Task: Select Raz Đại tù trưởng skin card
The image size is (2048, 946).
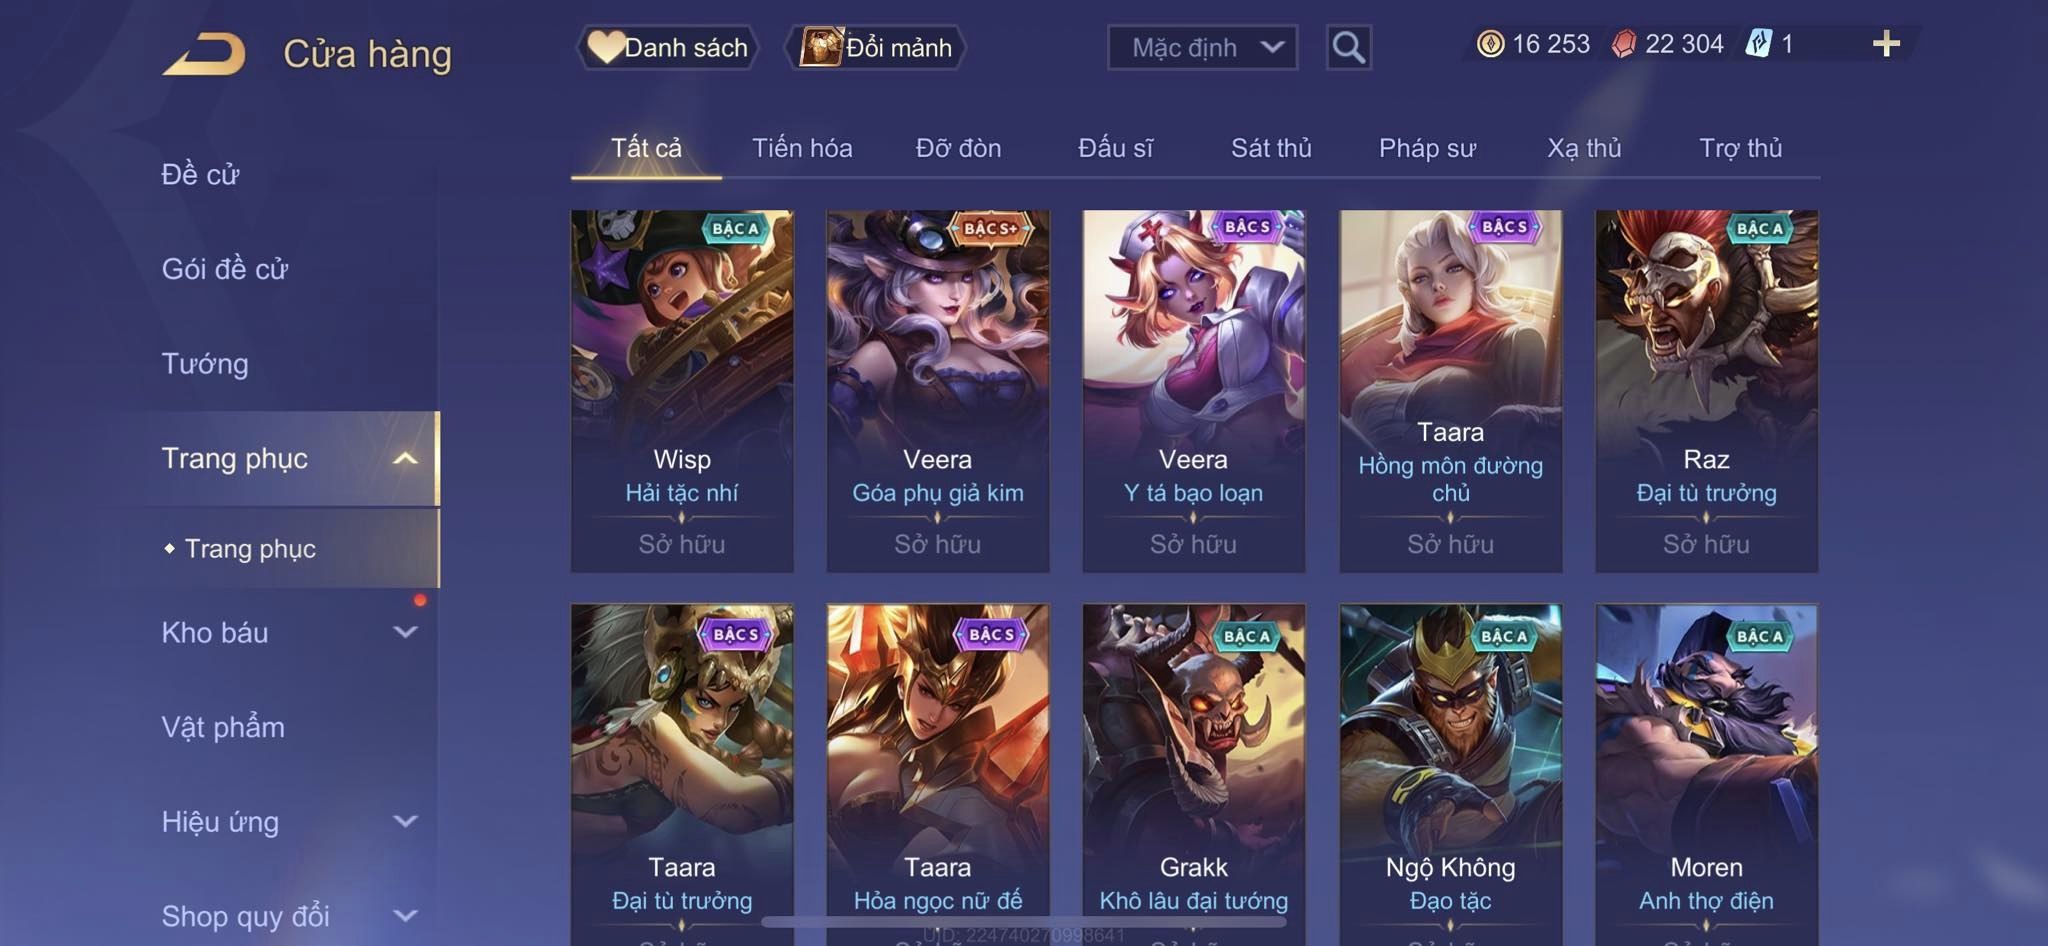Action: click(1706, 391)
